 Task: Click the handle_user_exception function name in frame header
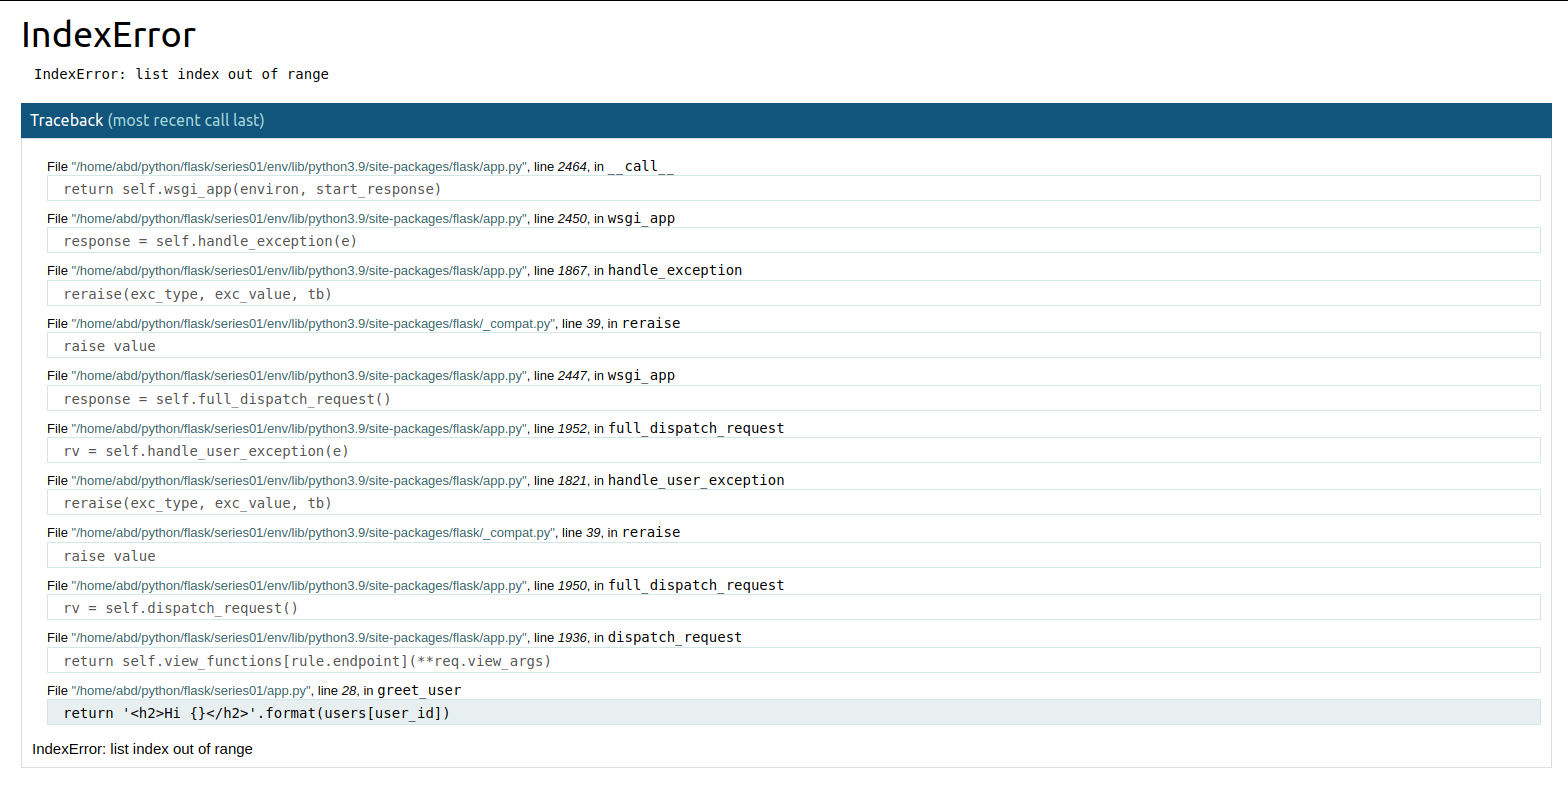[x=696, y=480]
